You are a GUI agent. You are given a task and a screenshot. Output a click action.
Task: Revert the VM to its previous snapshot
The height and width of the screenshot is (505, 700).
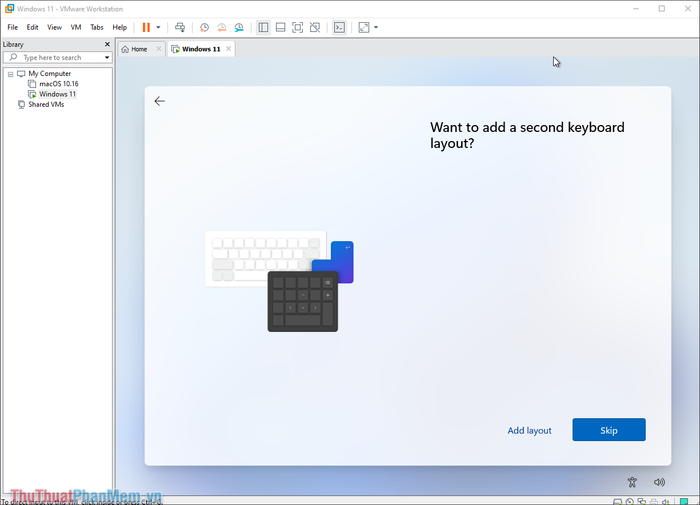pos(221,27)
